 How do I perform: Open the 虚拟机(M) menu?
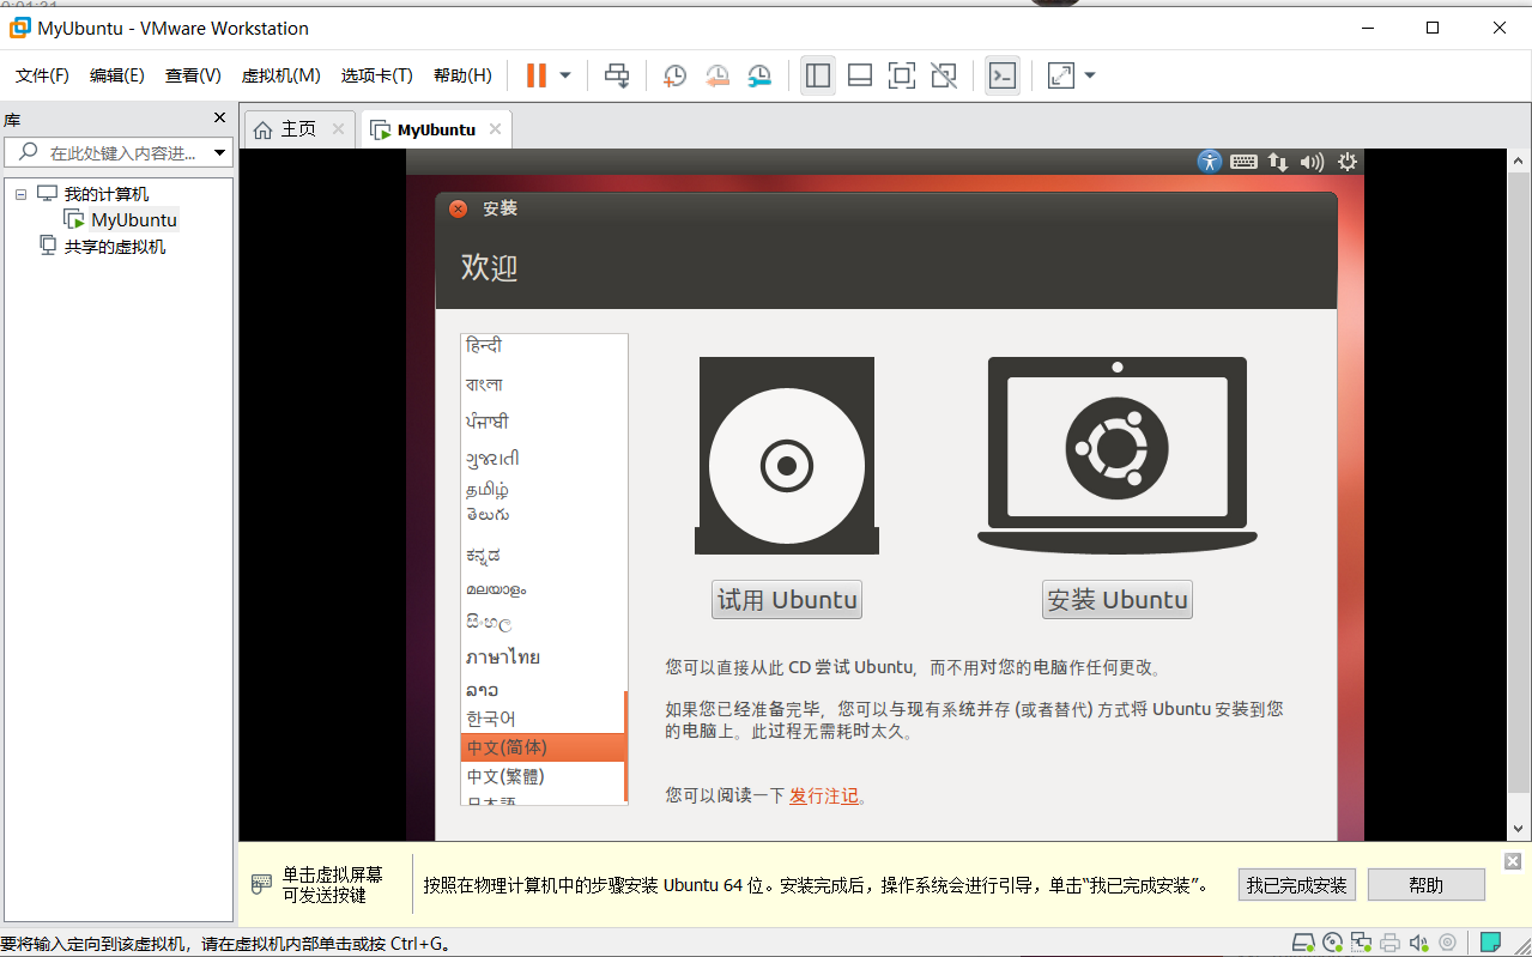click(x=283, y=75)
